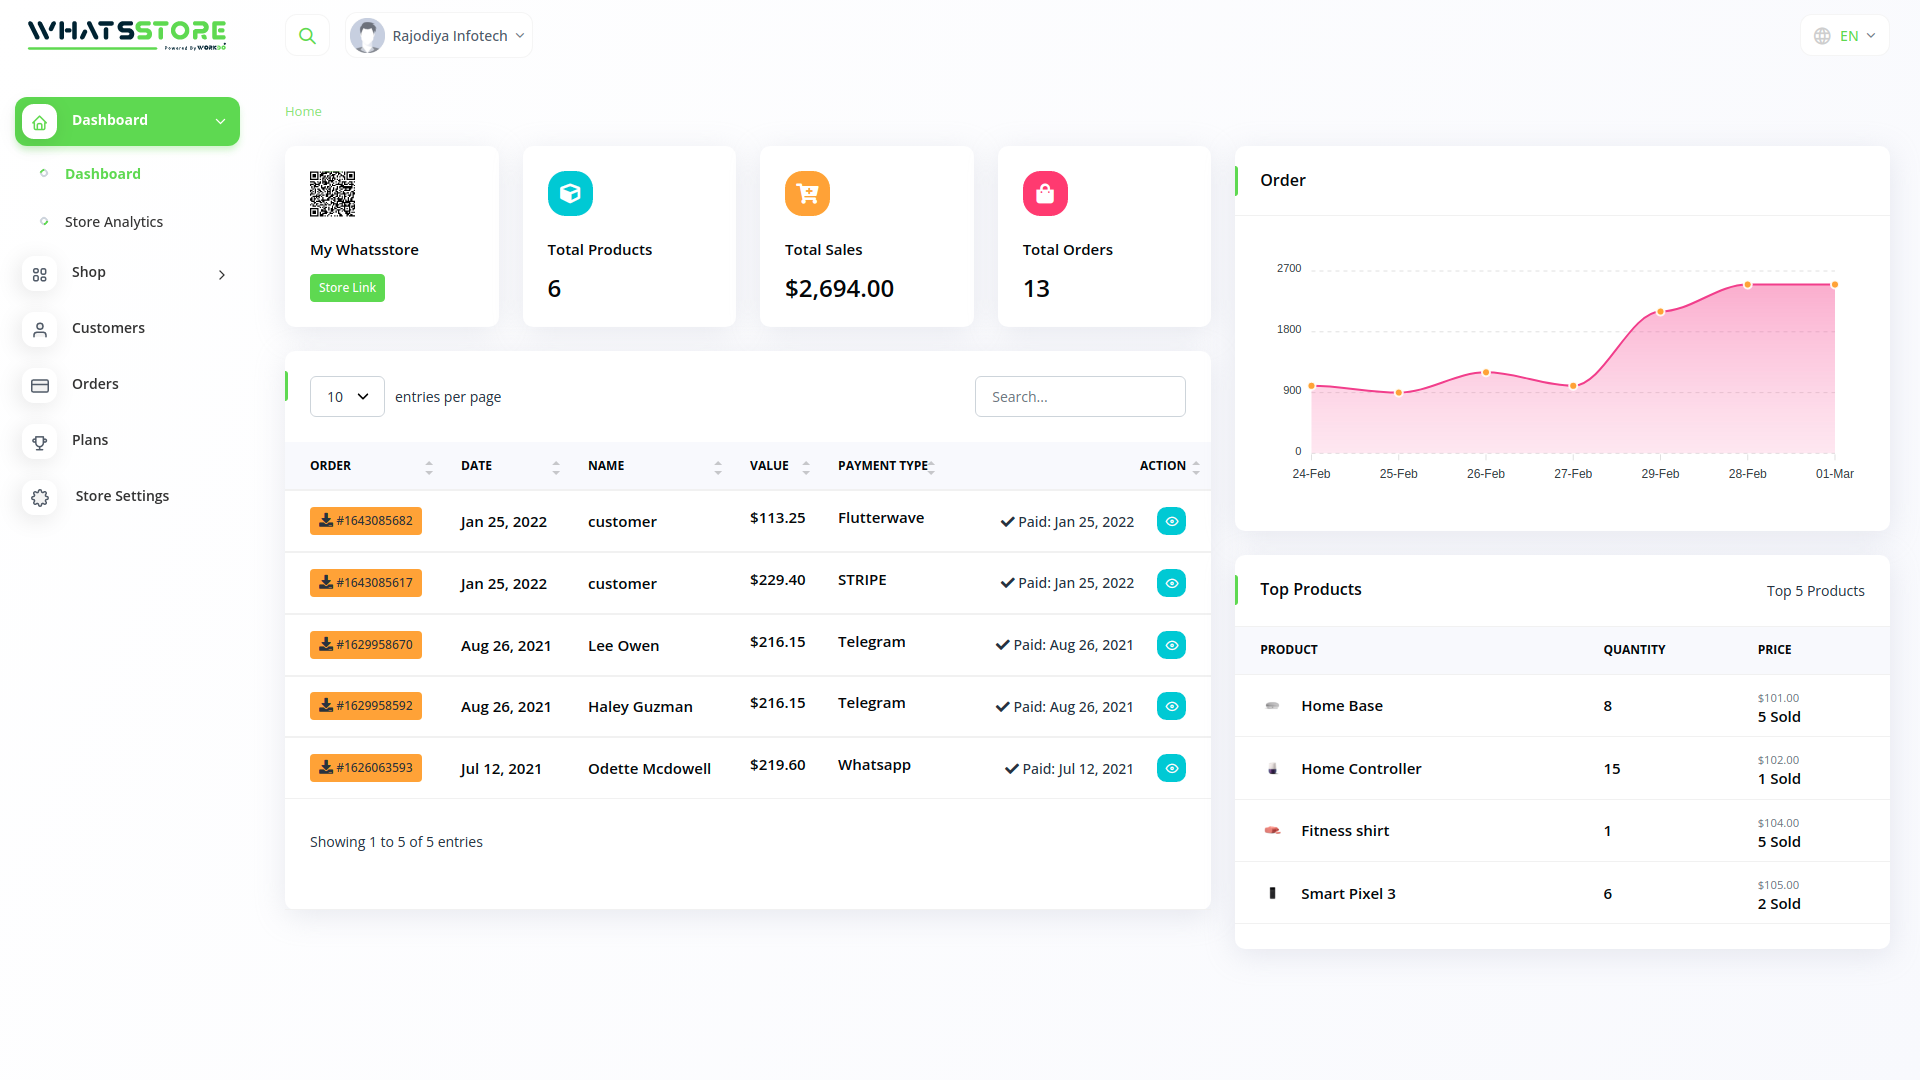The height and width of the screenshot is (1080, 1920).
Task: Open Store Settings via its gear icon
Action: pos(40,497)
